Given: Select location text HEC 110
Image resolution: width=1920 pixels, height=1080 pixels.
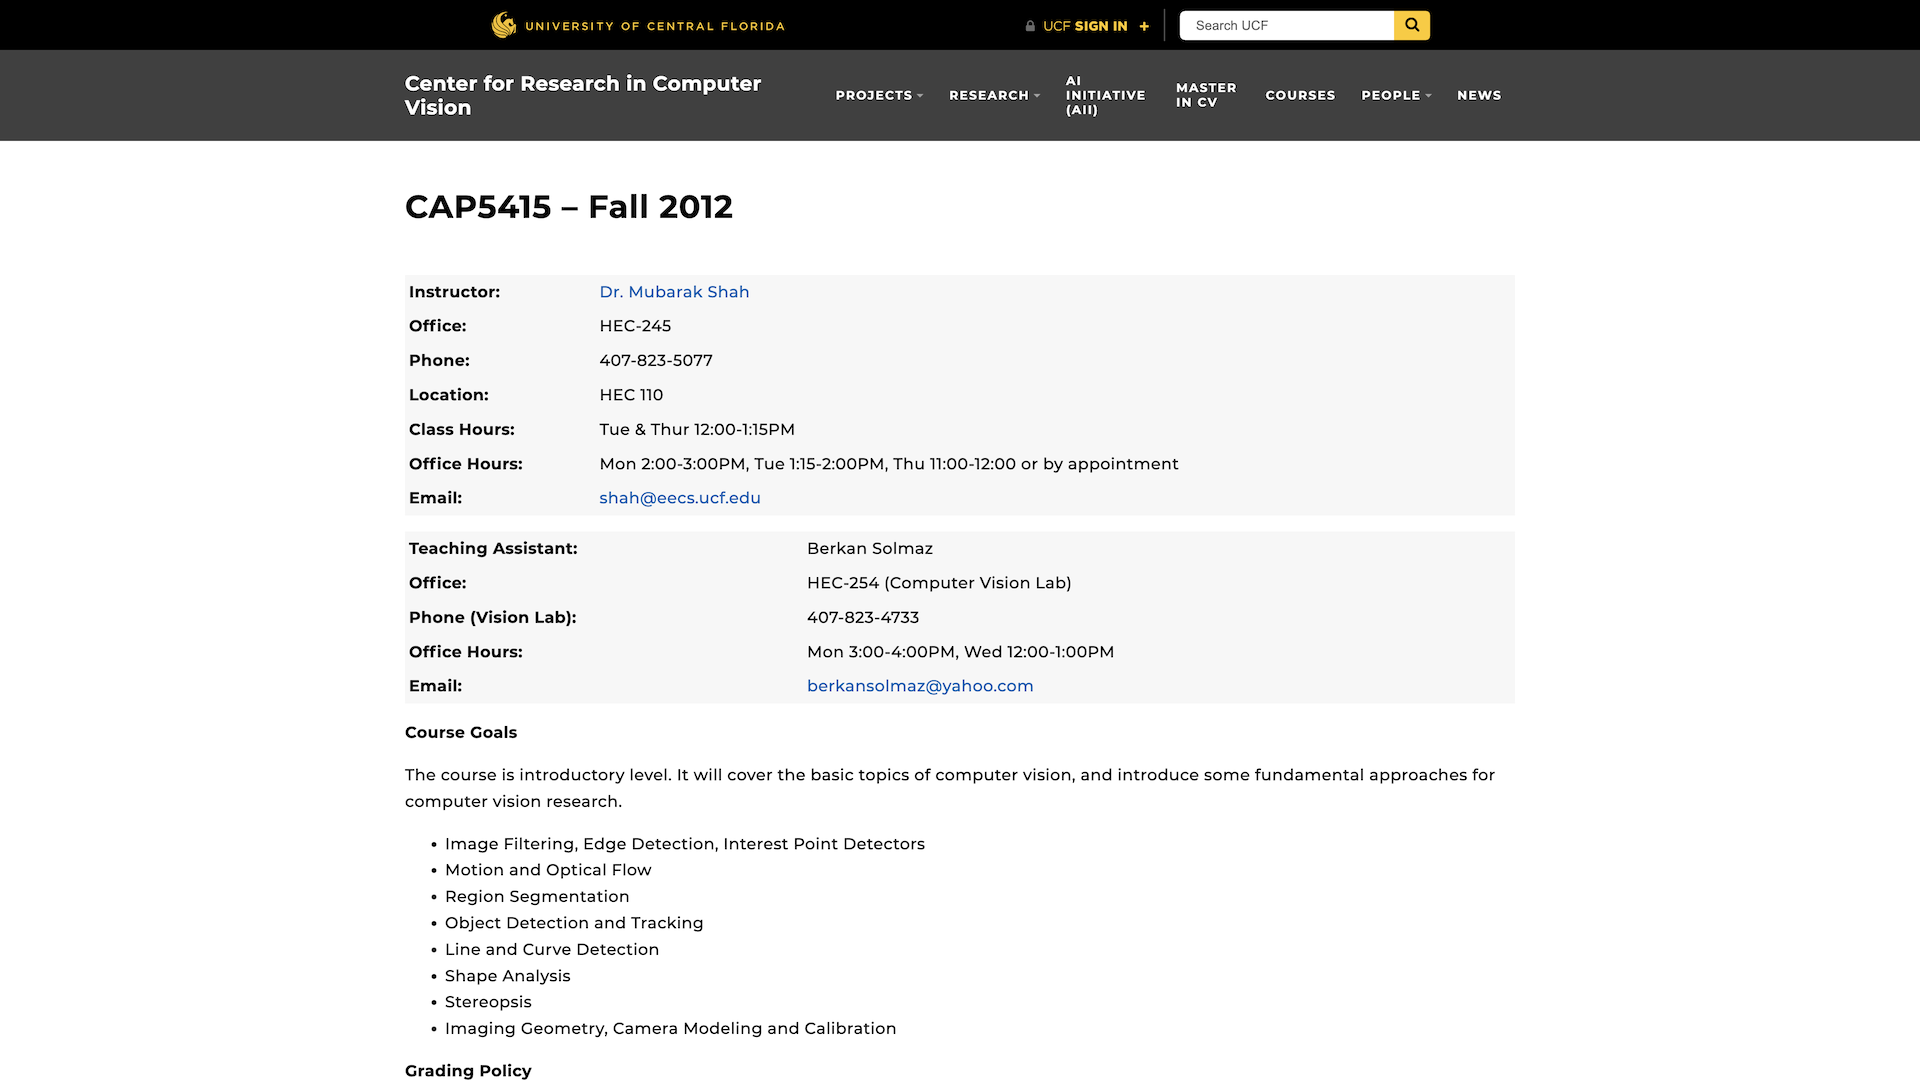Looking at the screenshot, I should (631, 395).
